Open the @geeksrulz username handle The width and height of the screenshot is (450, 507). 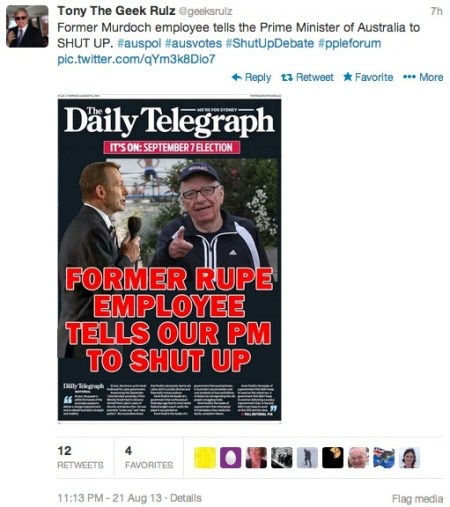click(x=206, y=12)
